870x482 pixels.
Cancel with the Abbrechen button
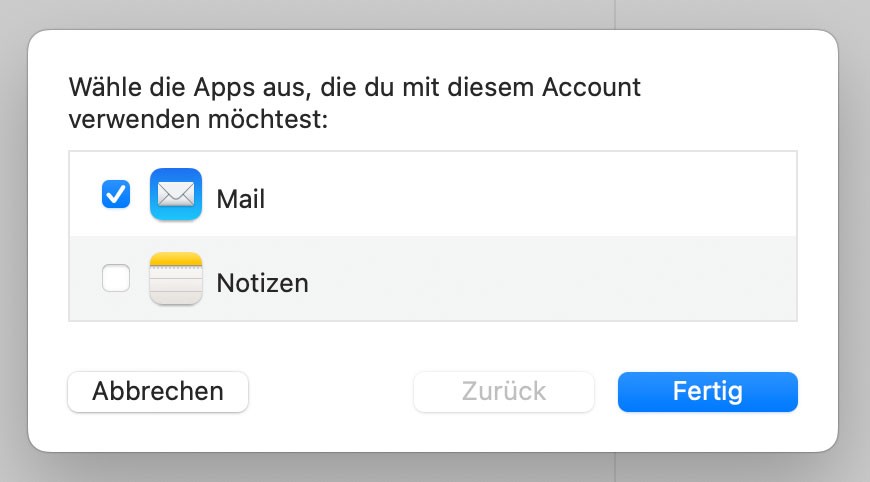pyautogui.click(x=158, y=391)
